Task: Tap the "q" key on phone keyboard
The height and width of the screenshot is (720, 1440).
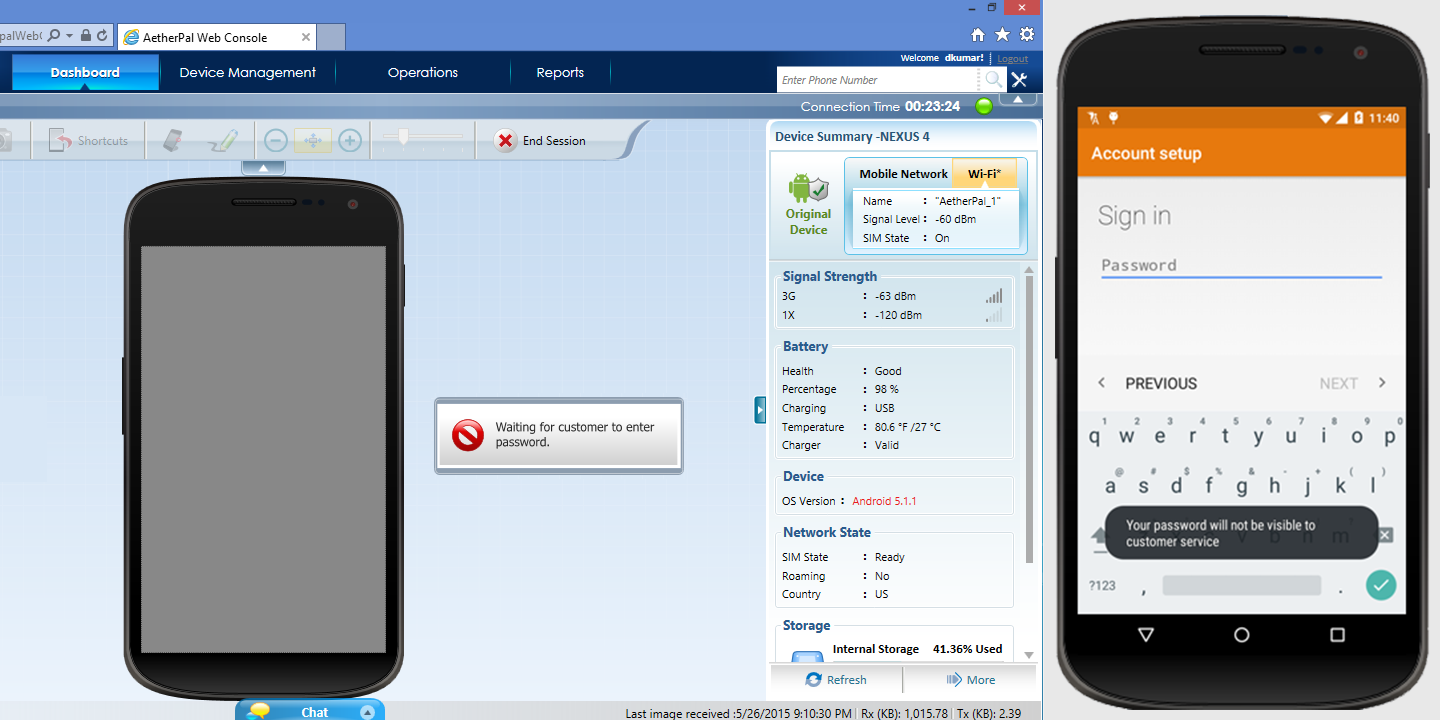Action: [x=1094, y=436]
